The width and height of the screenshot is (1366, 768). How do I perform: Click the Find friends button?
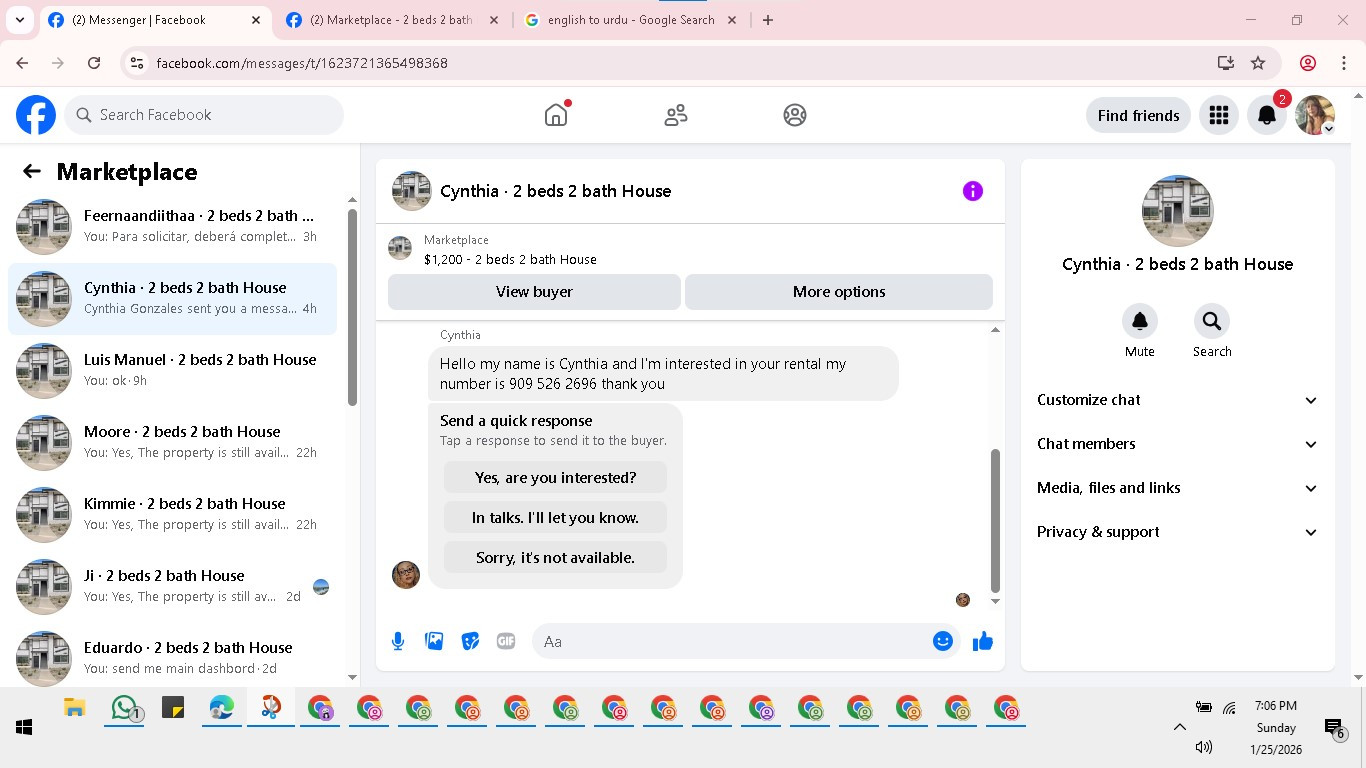point(1138,115)
